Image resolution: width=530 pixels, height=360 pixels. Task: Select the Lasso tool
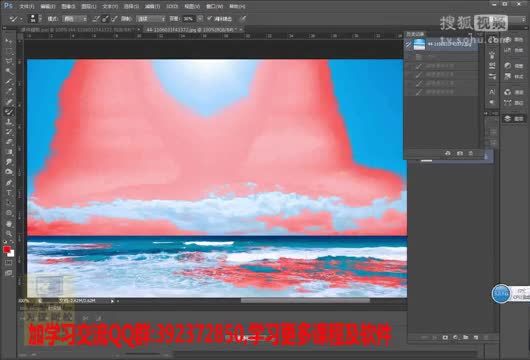[8, 61]
